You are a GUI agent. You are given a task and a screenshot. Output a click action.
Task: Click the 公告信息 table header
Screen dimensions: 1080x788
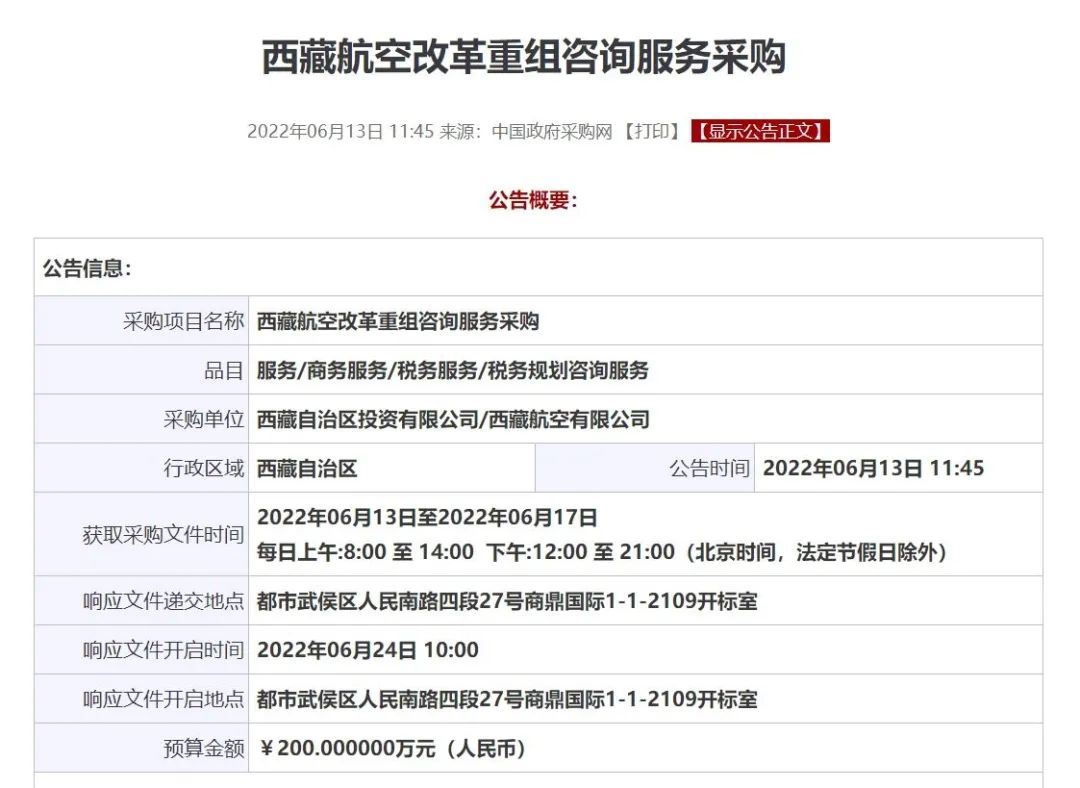[x=88, y=268]
